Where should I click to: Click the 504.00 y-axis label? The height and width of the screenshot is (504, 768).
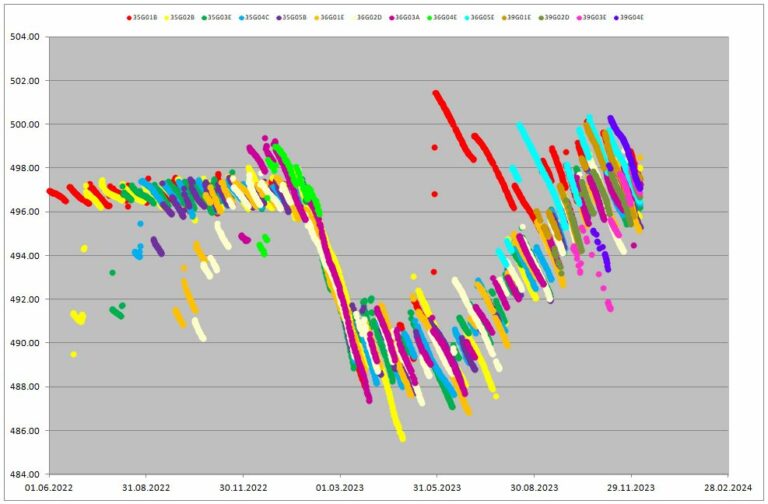pos(26,37)
